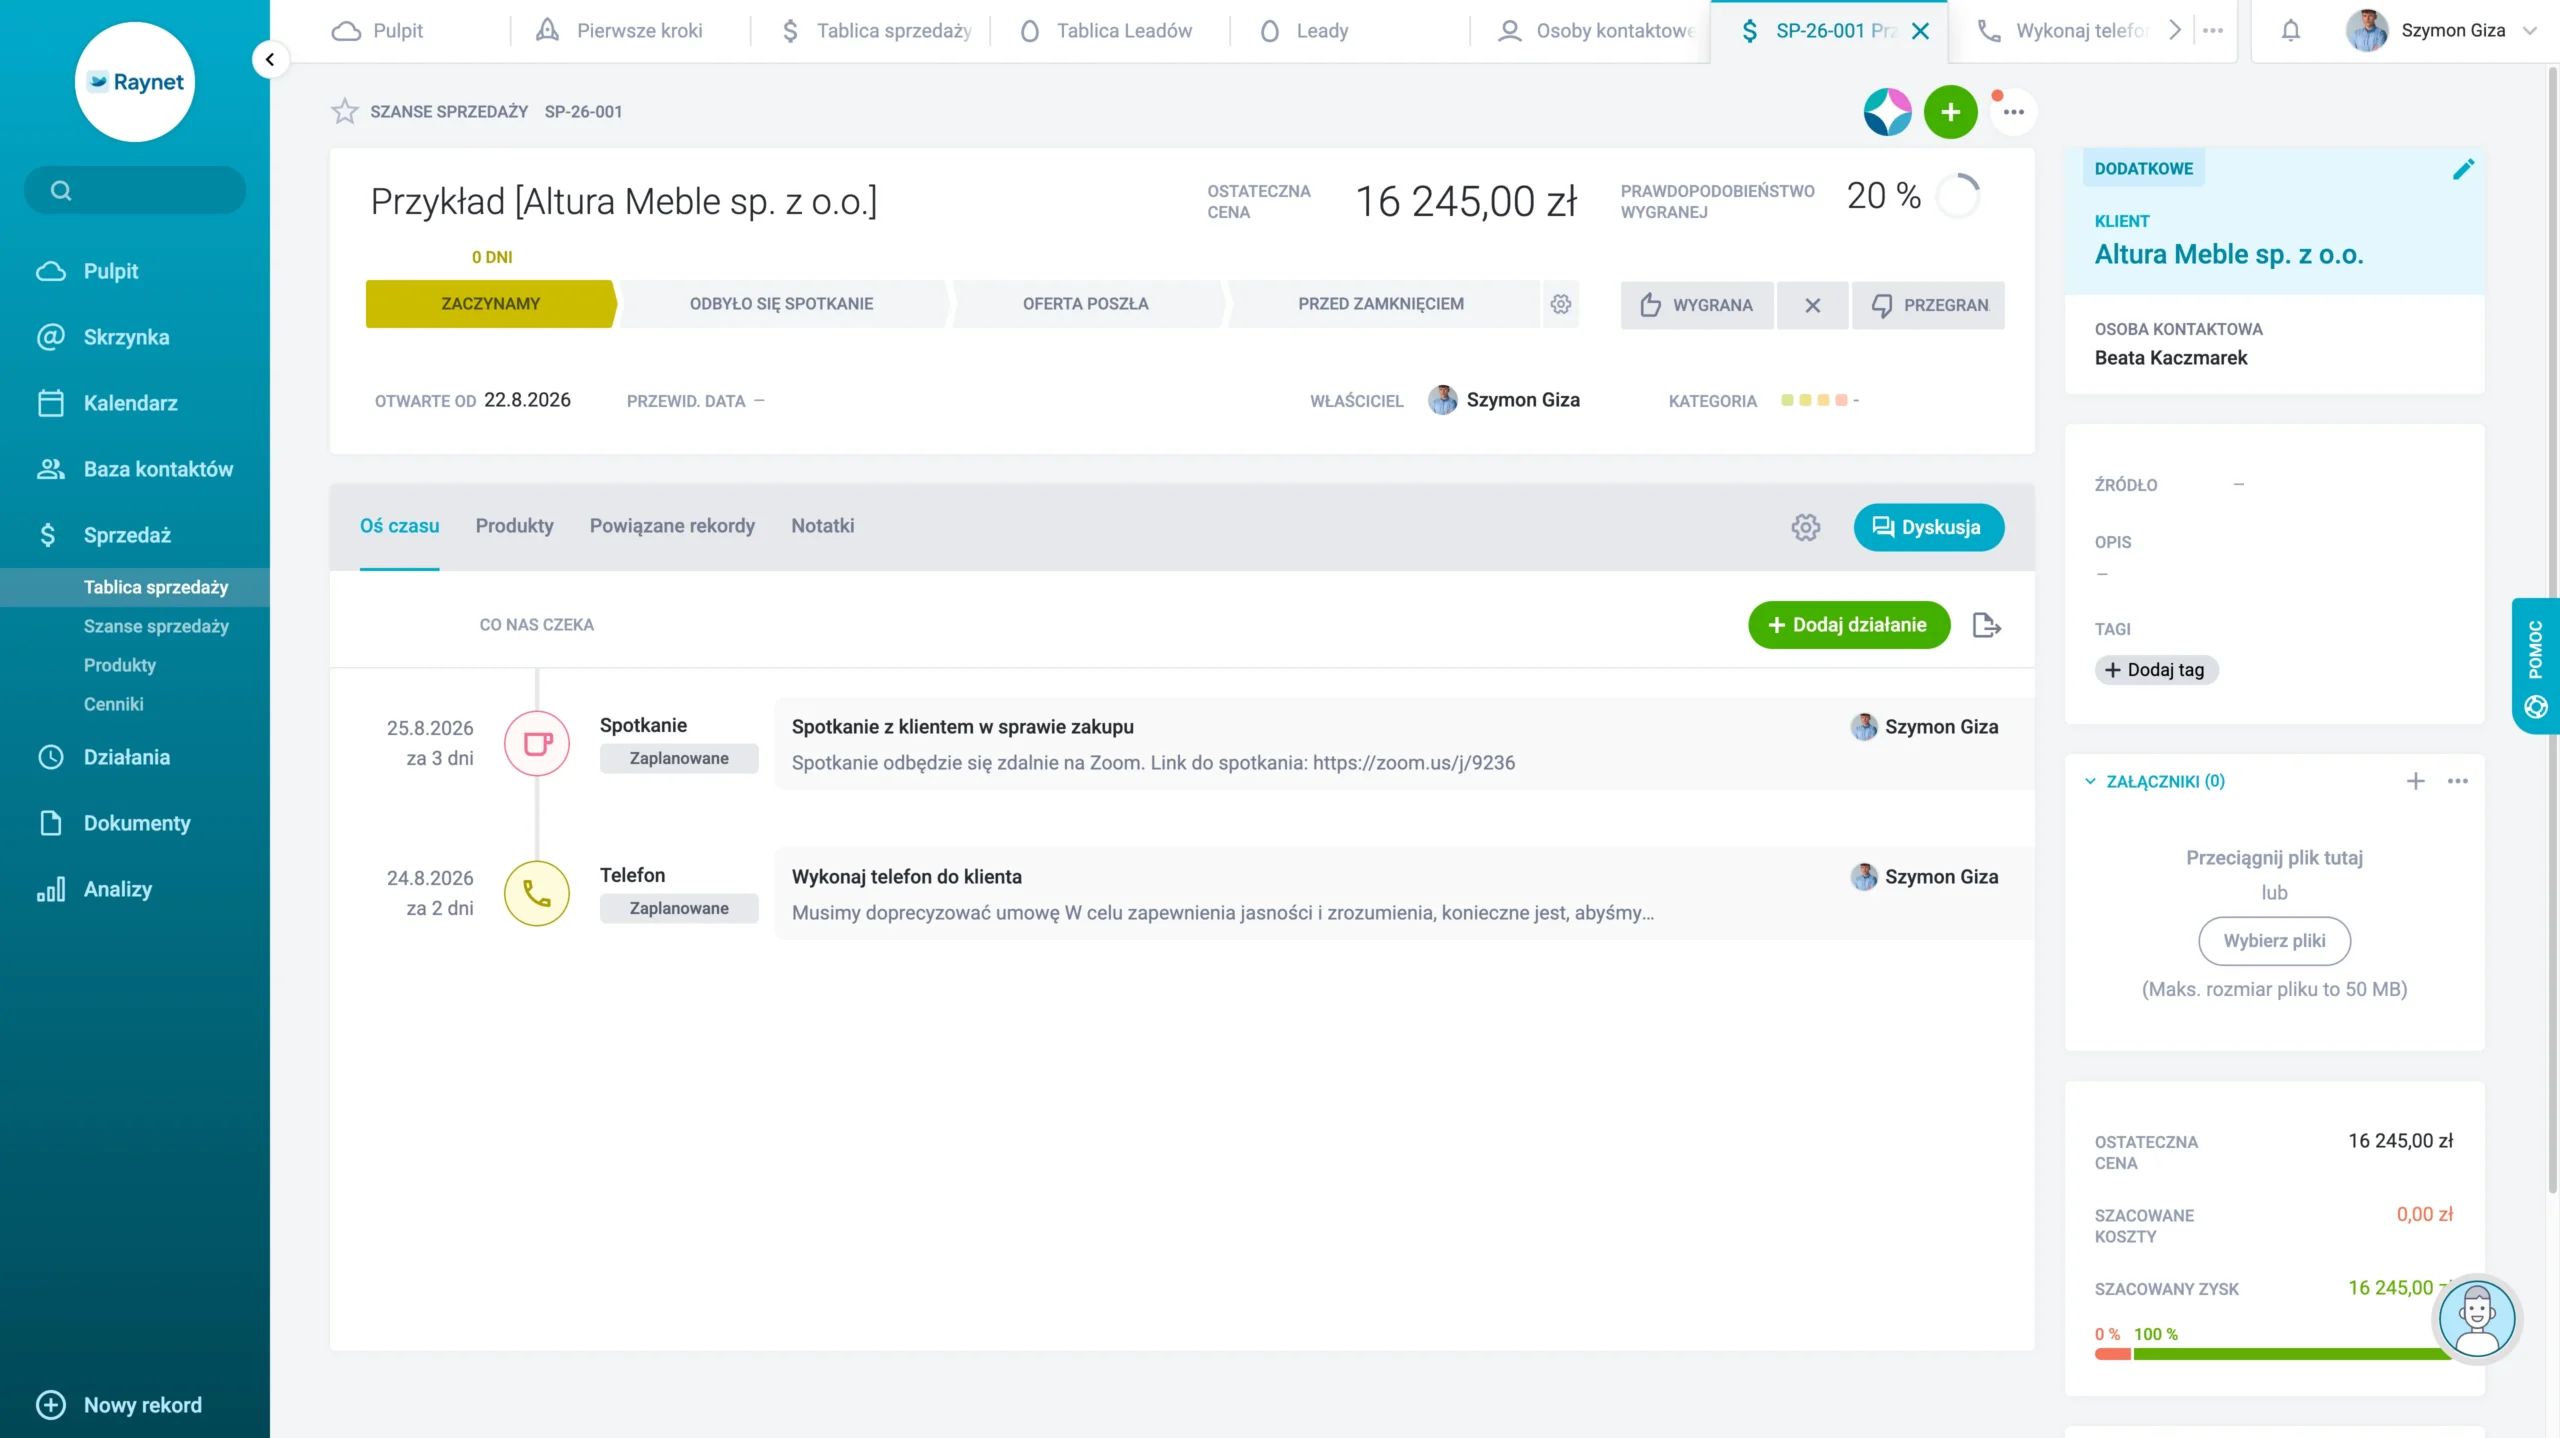Open the colorful AI assistant icon
The image size is (2560, 1438).
tap(1887, 111)
